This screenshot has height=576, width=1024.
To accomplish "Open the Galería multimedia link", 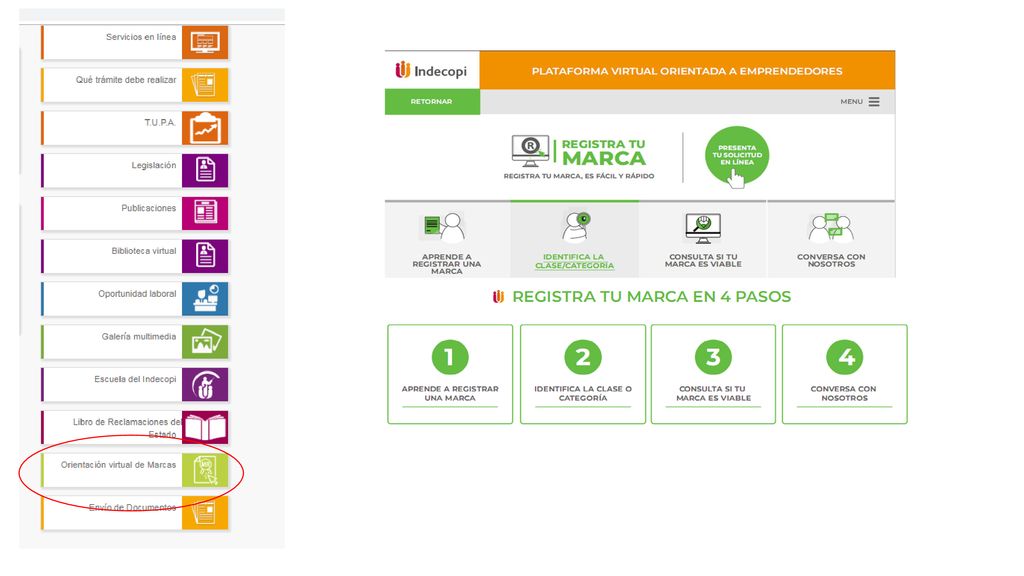I will (138, 336).
